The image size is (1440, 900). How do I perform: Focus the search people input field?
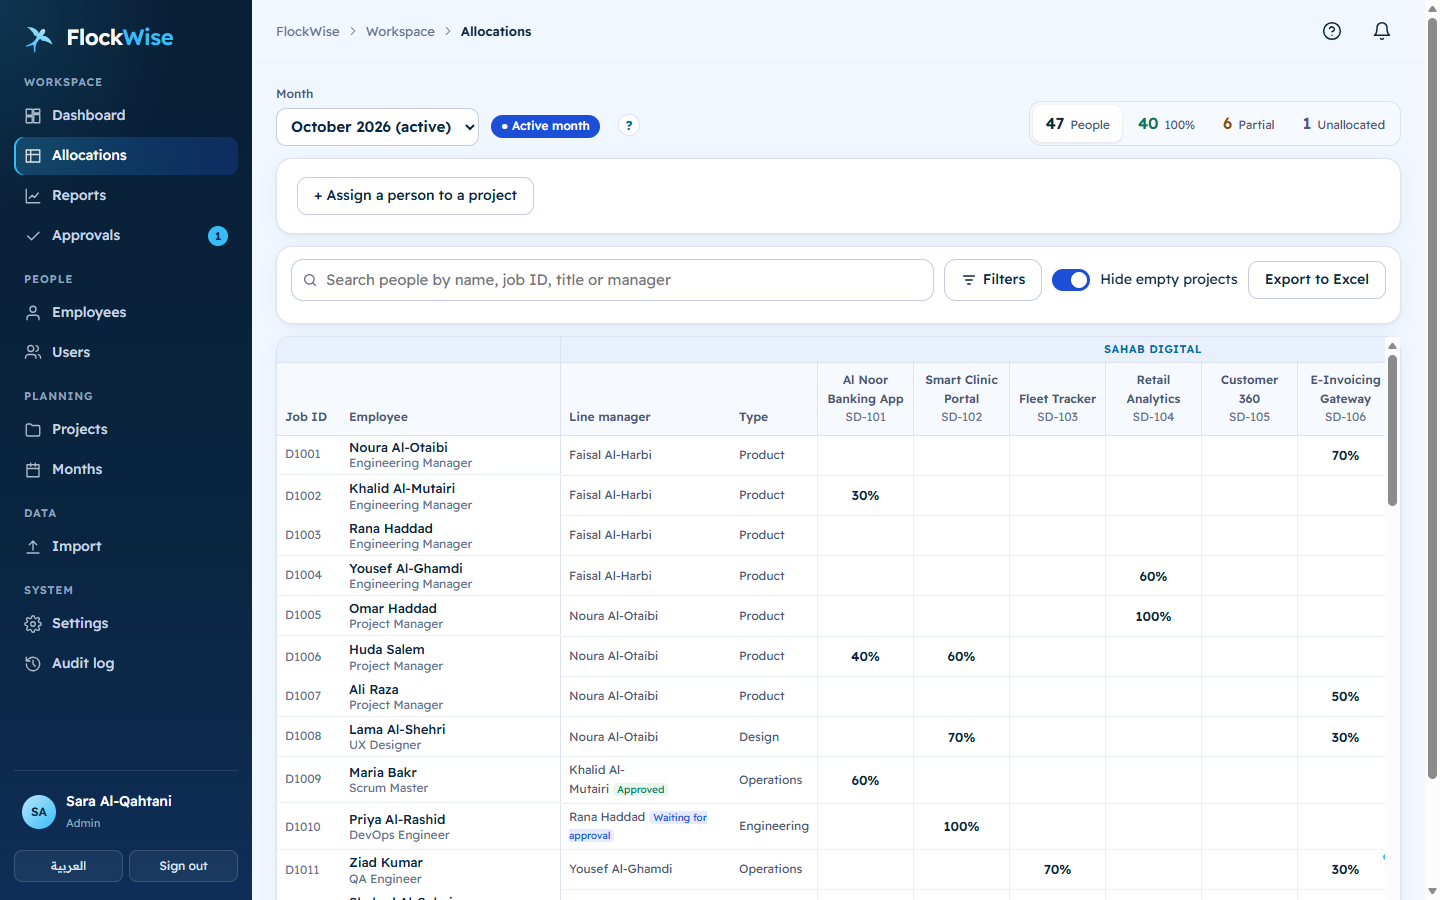(x=612, y=280)
